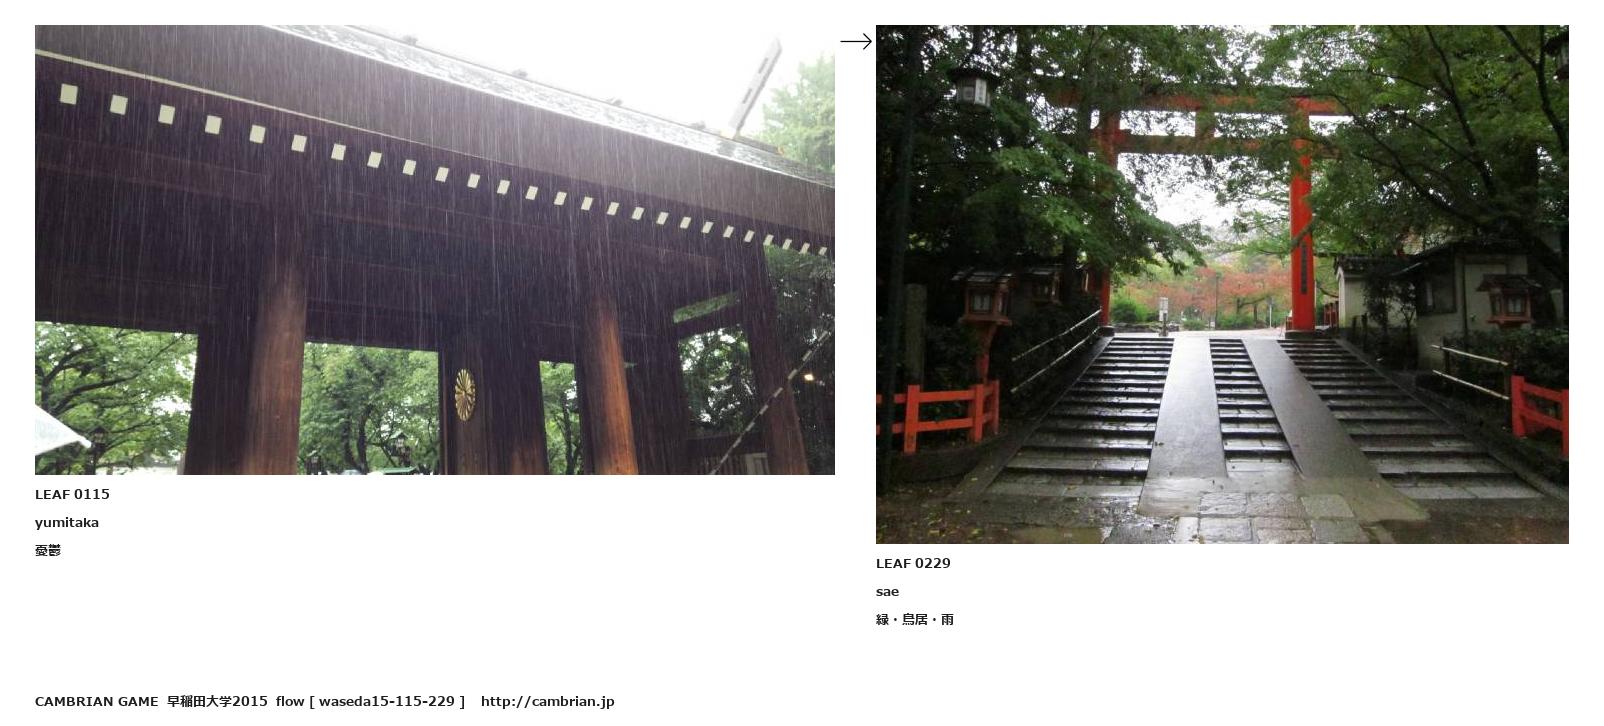Click the author name sae
The height and width of the screenshot is (726, 1604).
pos(887,591)
